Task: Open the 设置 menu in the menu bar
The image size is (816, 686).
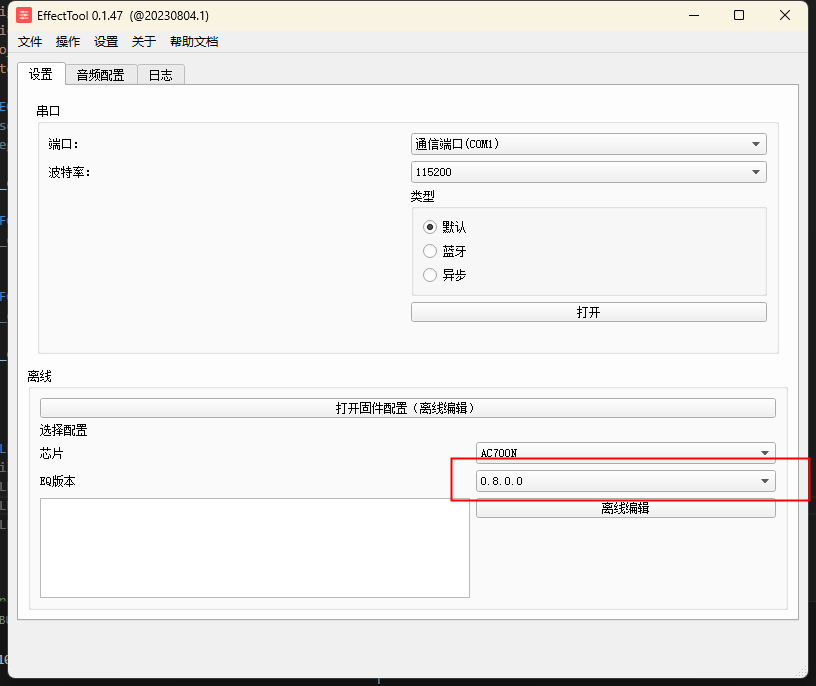Action: [106, 42]
